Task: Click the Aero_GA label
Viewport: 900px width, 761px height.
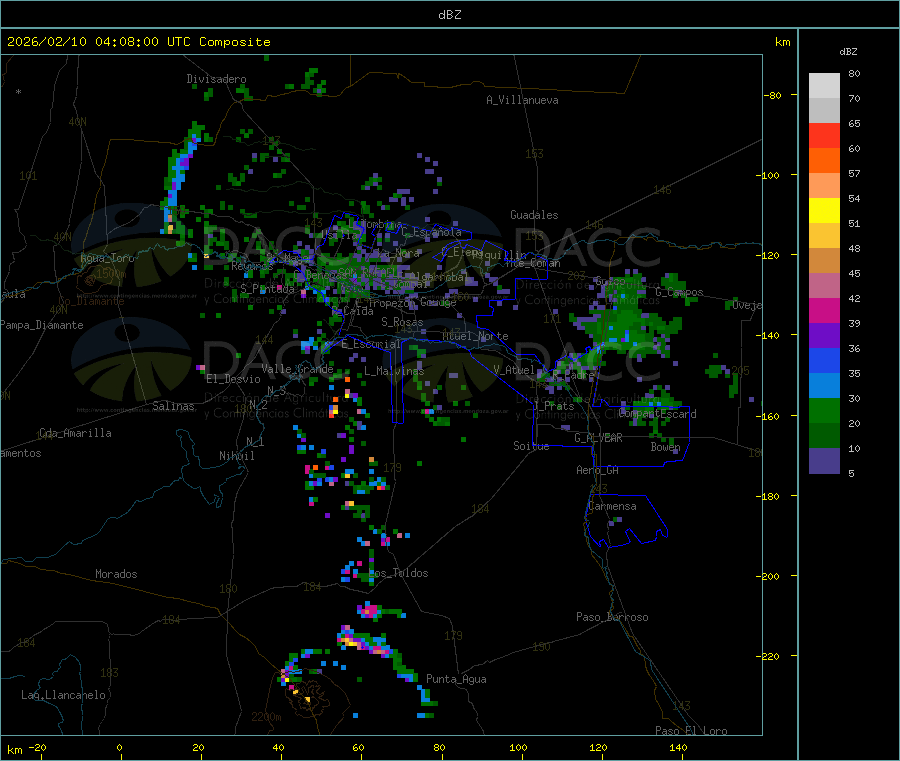Action: point(598,470)
